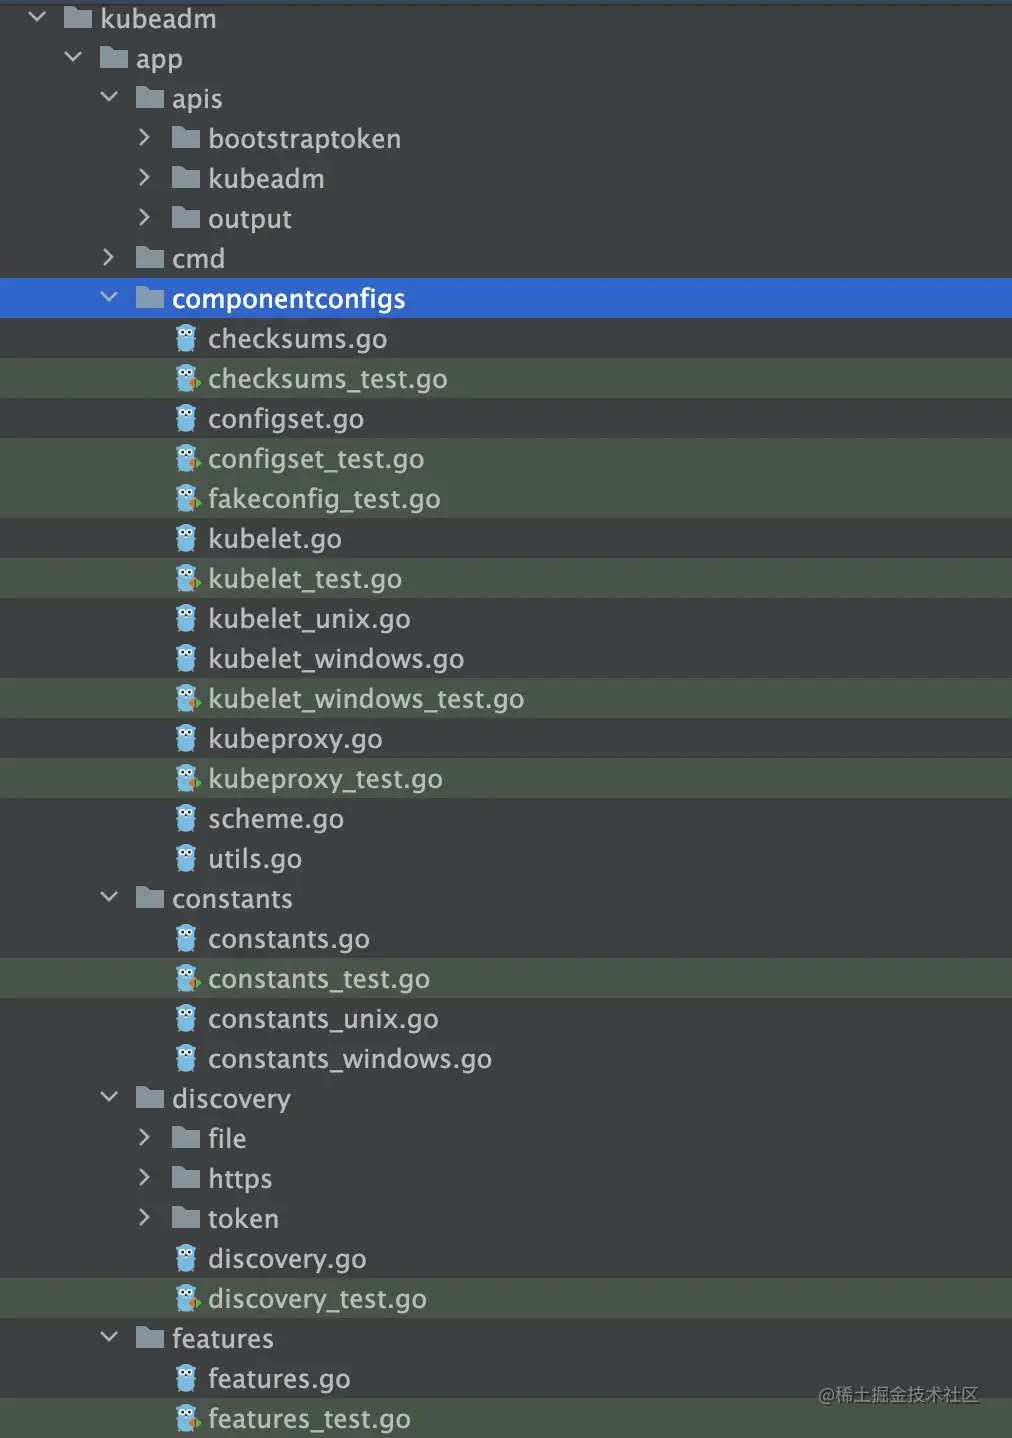Expand the https folder
The height and width of the screenshot is (1438, 1012).
pyautogui.click(x=145, y=1177)
